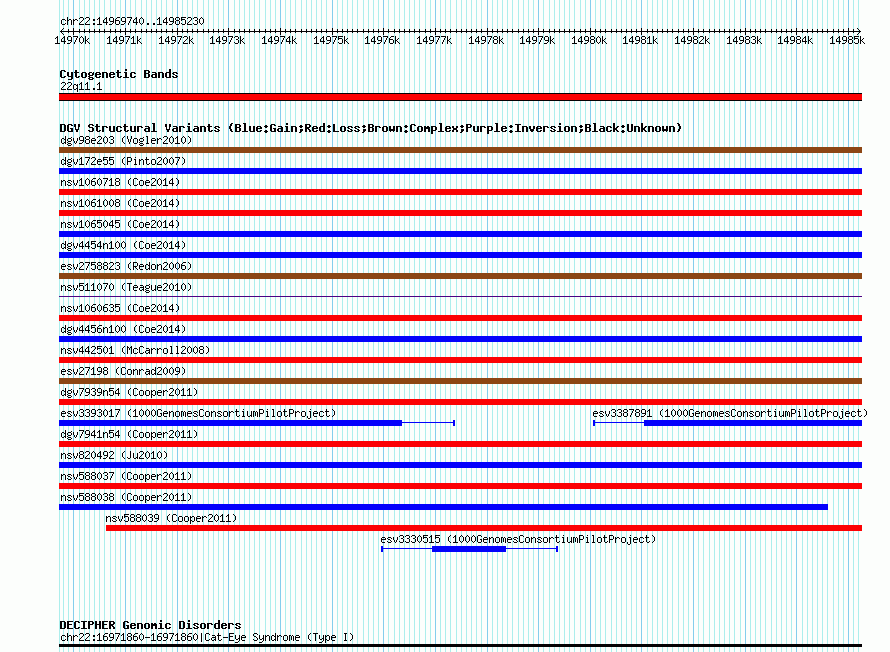Click the blue bar under nsv588038
Image resolution: width=890 pixels, height=652 pixels.
[443, 507]
